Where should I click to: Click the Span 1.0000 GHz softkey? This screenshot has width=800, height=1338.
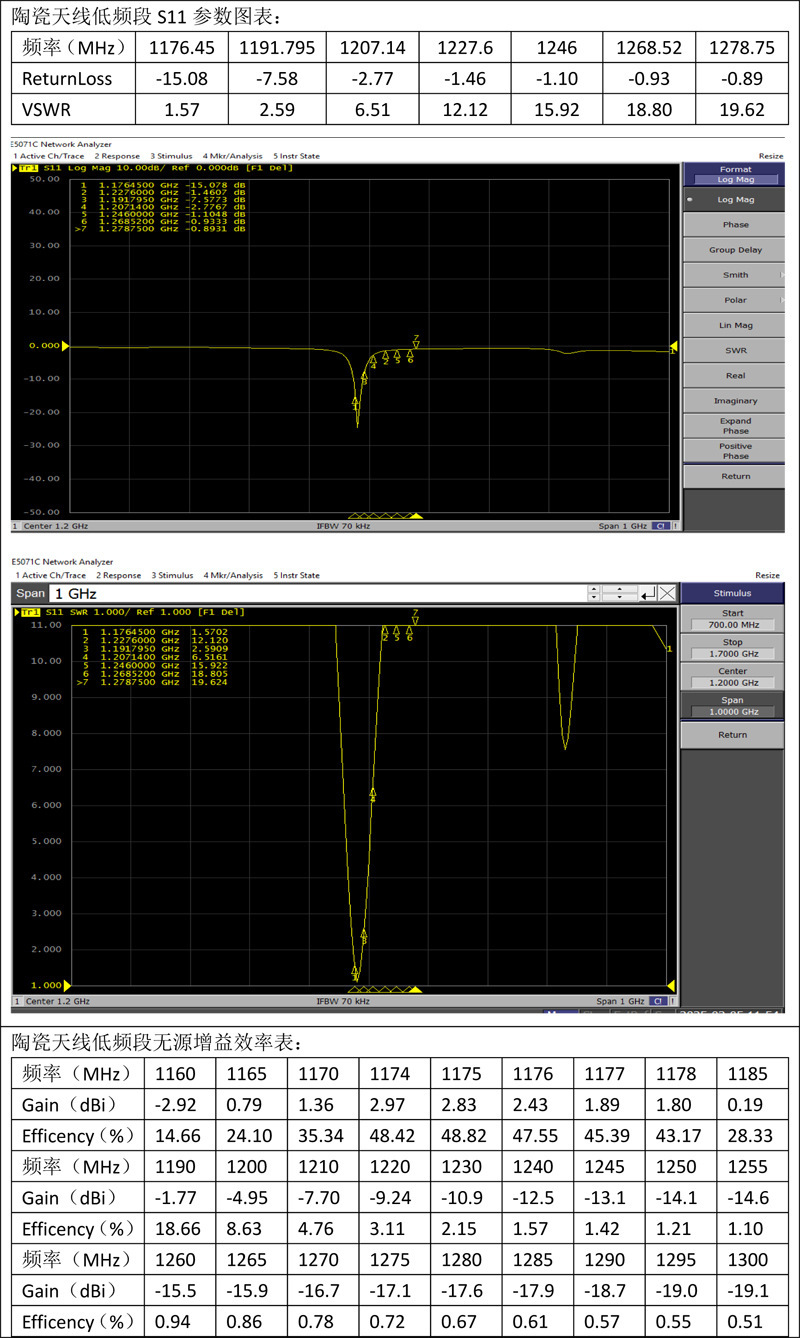click(x=733, y=705)
